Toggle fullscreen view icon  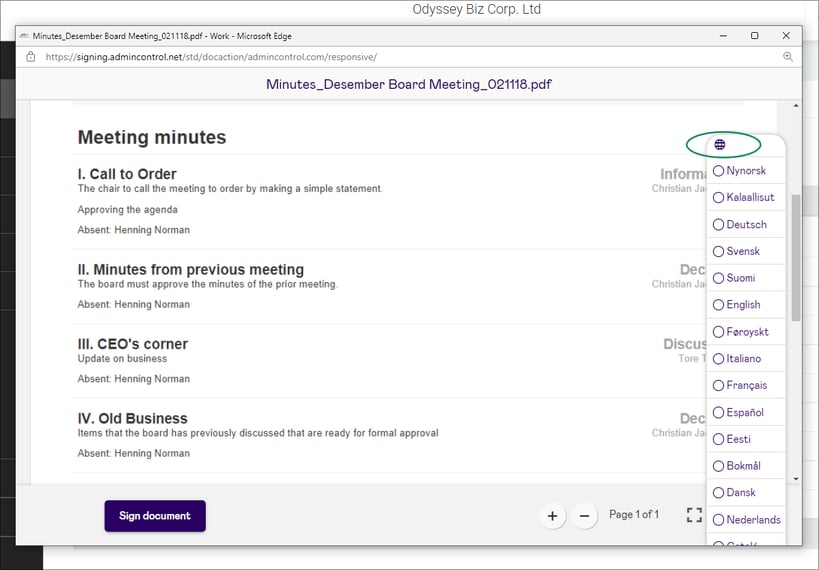pos(694,515)
